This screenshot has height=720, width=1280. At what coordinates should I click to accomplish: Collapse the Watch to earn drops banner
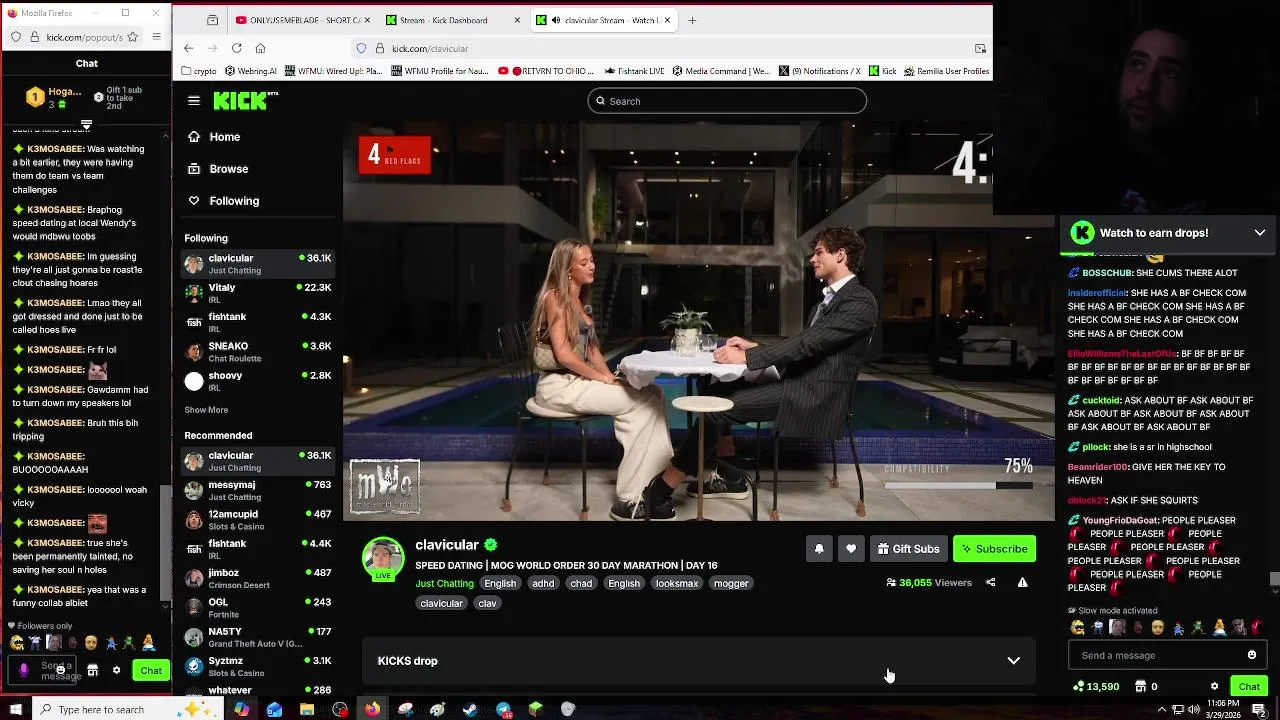point(1259,232)
